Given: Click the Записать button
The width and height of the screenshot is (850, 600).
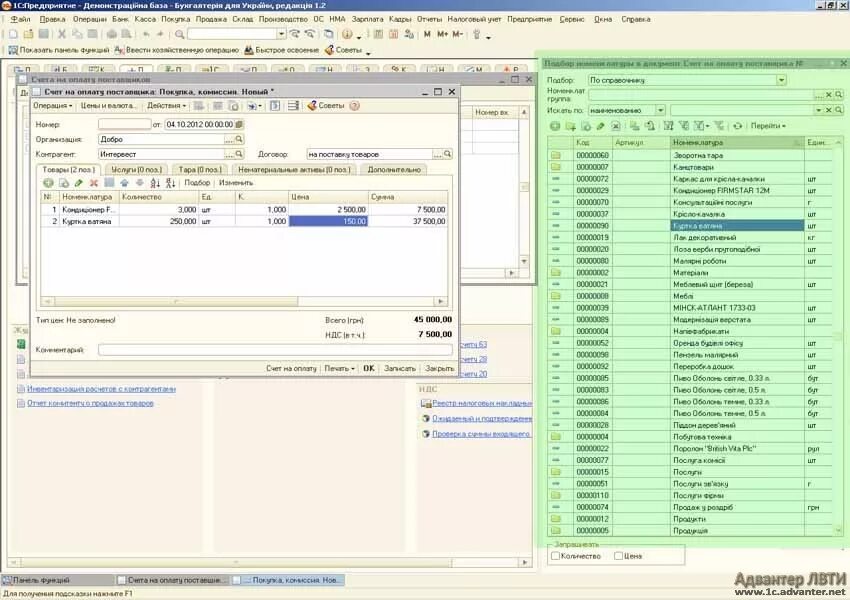Looking at the screenshot, I should click(x=400, y=368).
